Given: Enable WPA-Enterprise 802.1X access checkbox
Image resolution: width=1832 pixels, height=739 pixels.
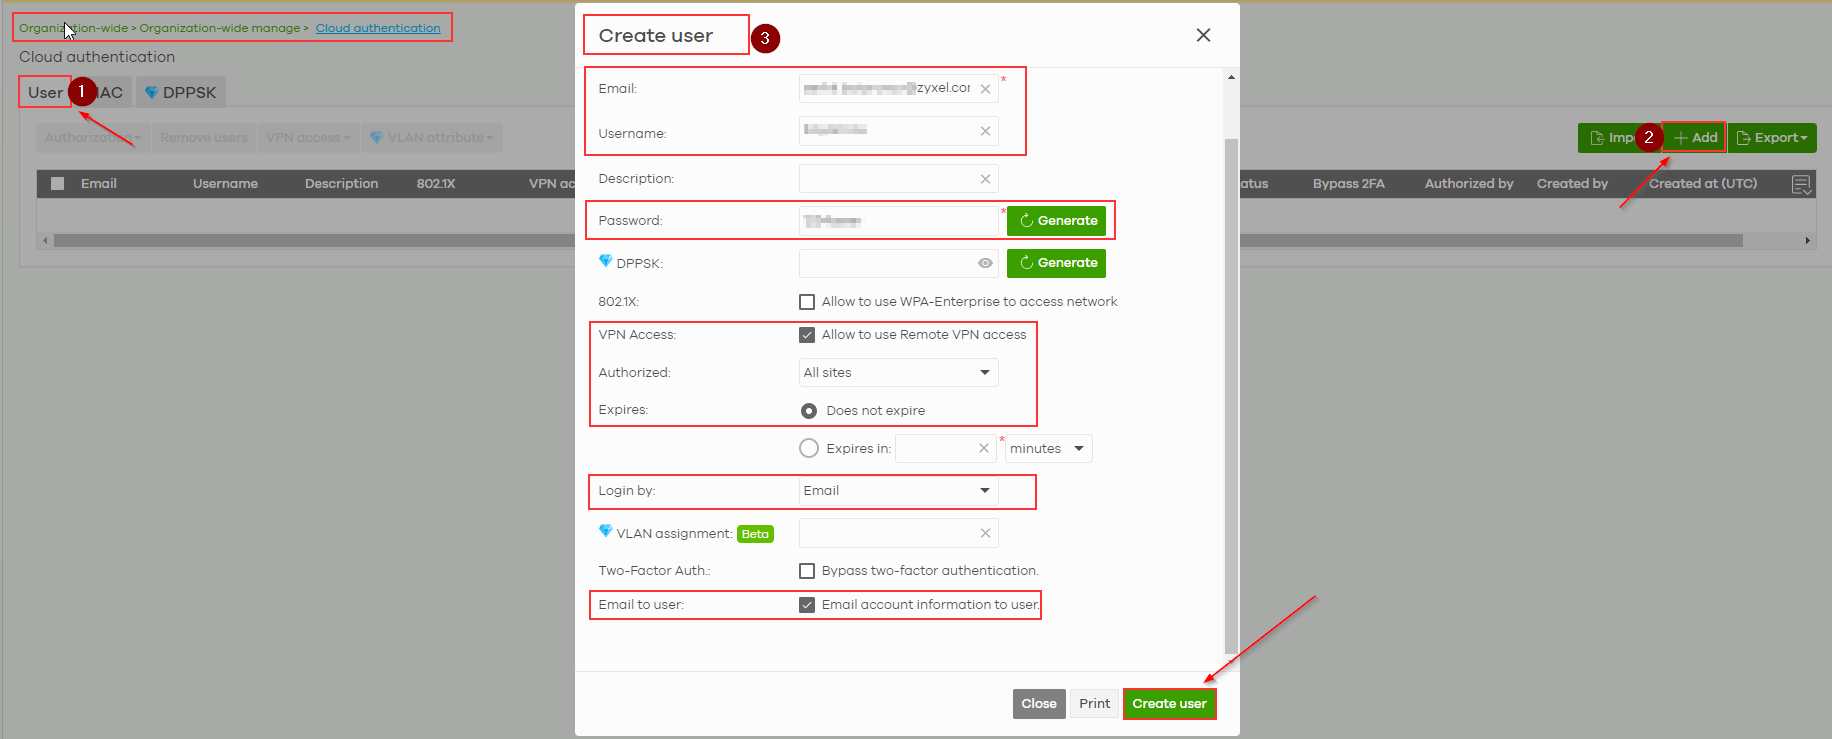Looking at the screenshot, I should coord(807,302).
